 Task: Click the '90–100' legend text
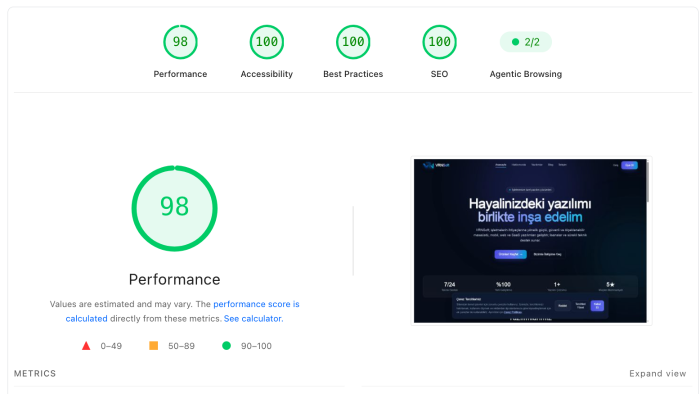(x=256, y=346)
